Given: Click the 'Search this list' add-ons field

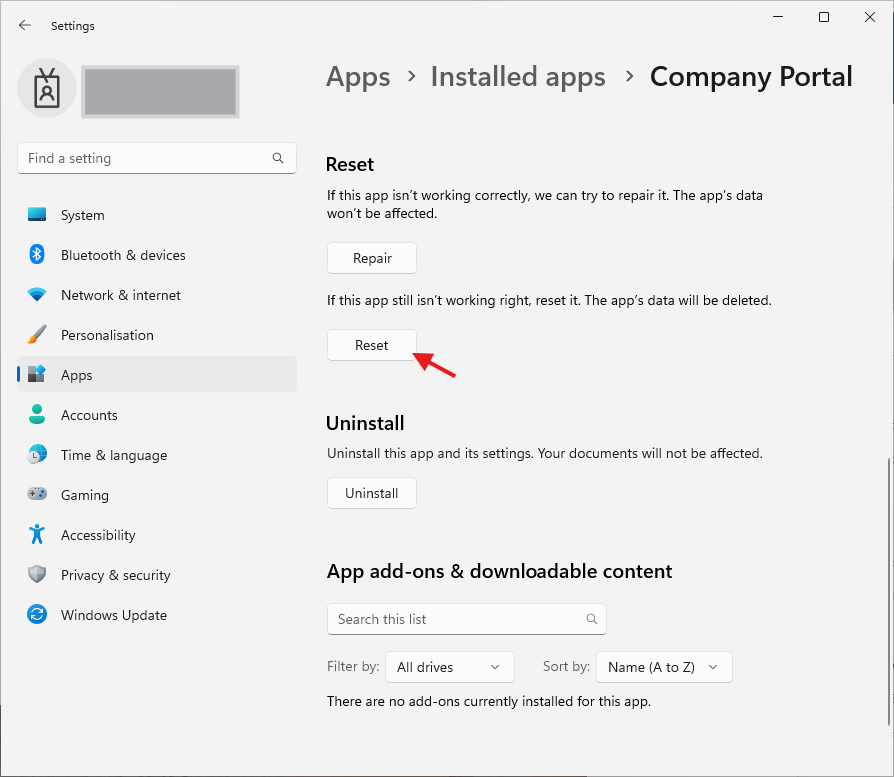Looking at the screenshot, I should coord(450,619).
